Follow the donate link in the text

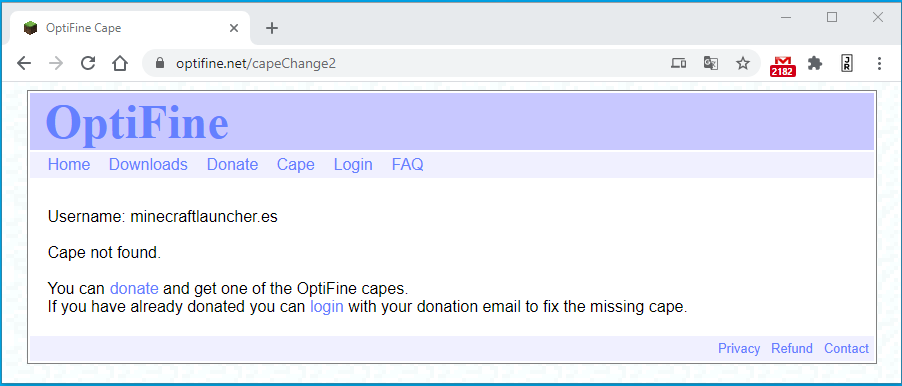point(134,288)
